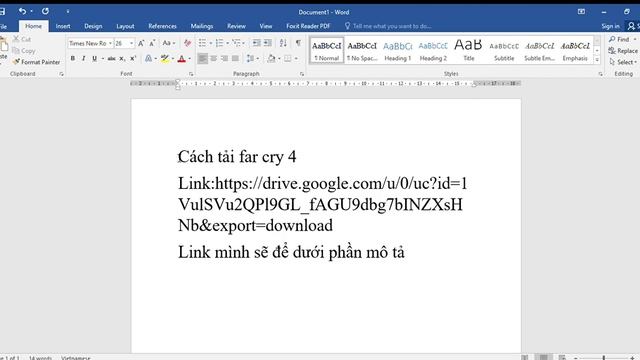
Task: Apply the Normal style
Action: coord(327,51)
